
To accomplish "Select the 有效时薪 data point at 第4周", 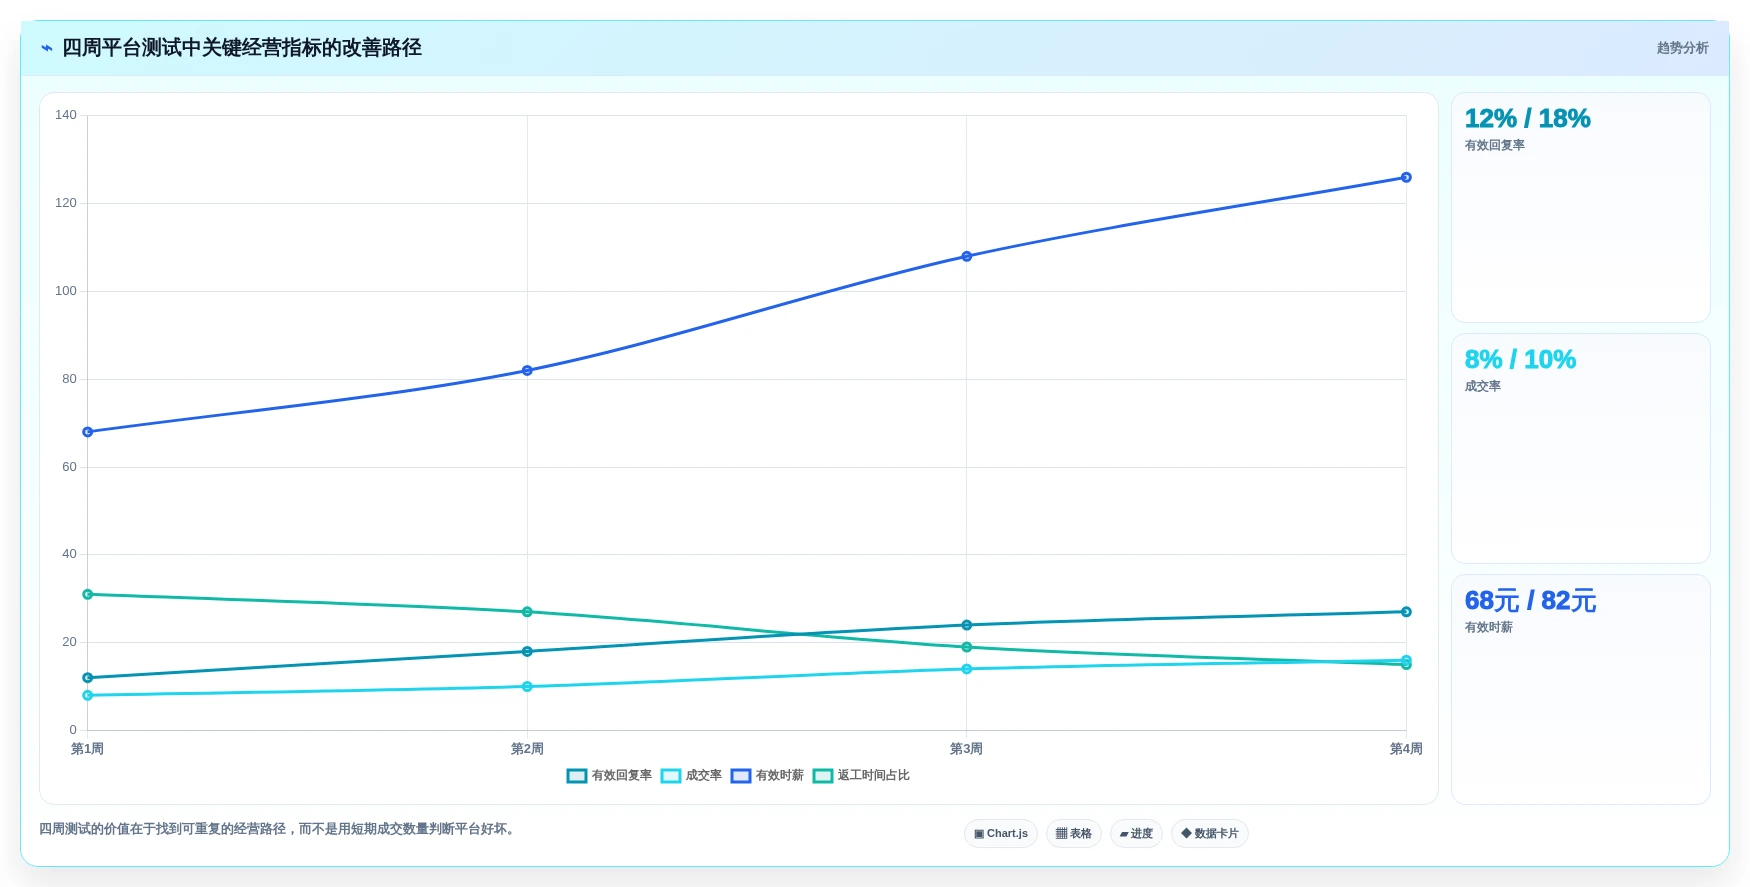I will click(x=1406, y=178).
